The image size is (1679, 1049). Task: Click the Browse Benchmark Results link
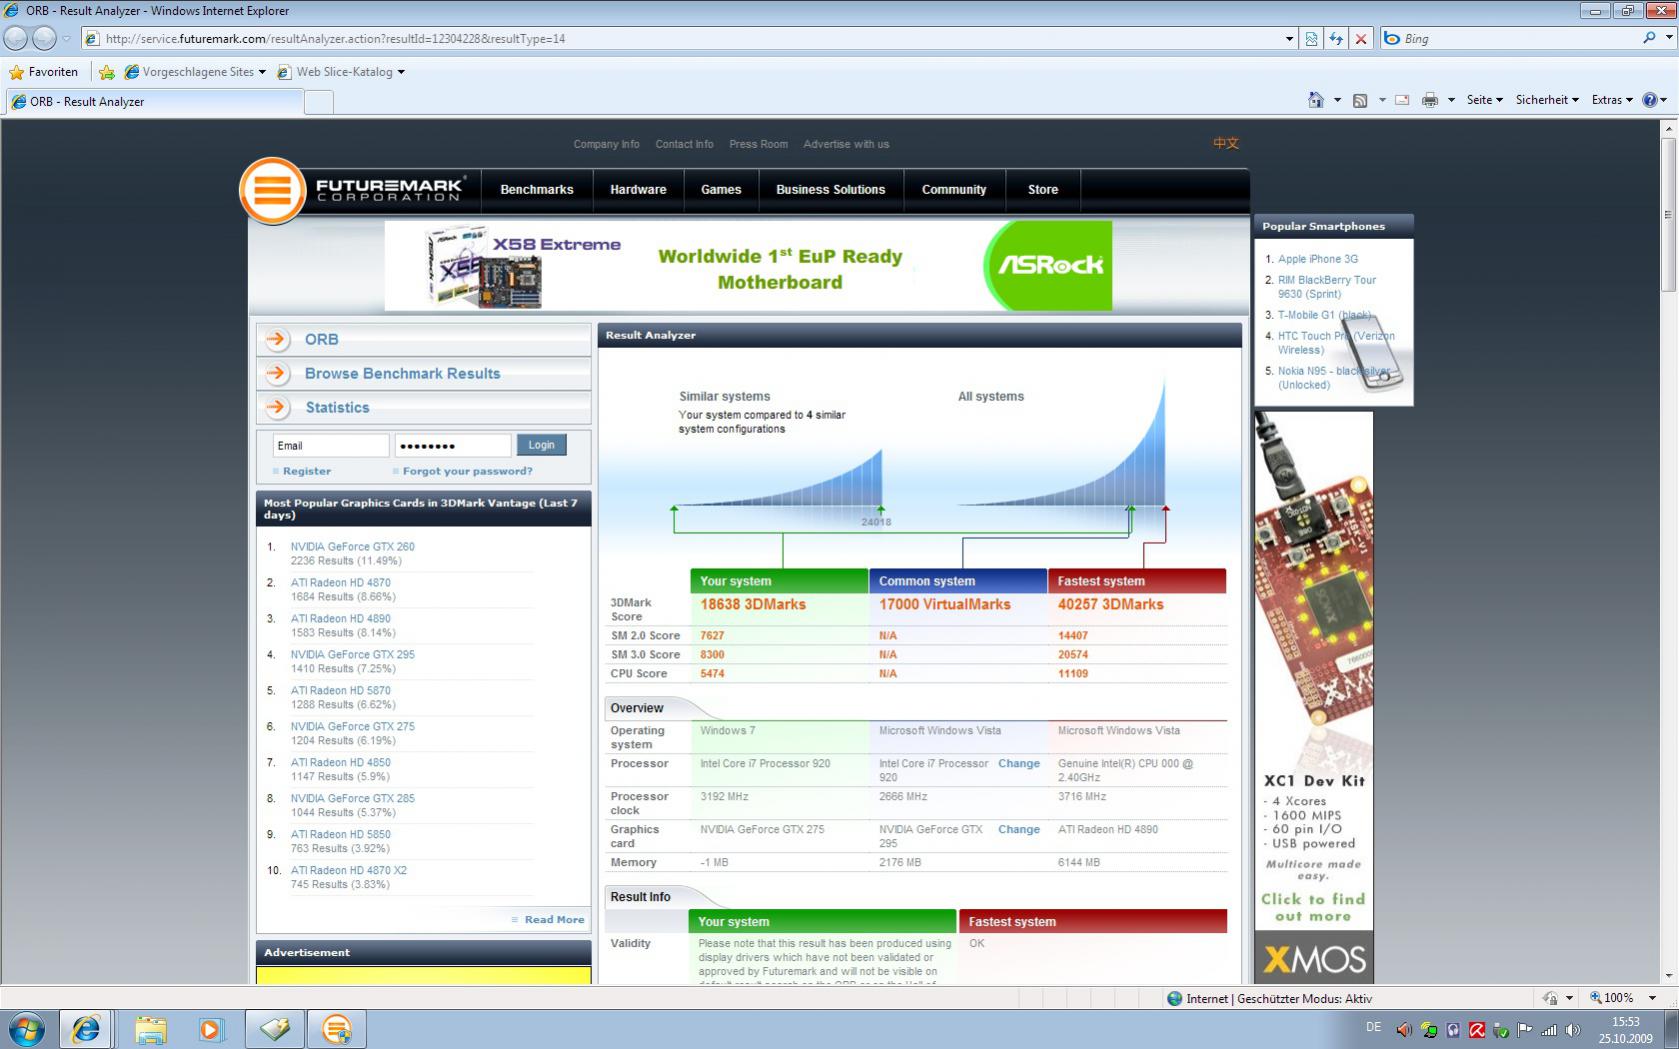coord(402,373)
